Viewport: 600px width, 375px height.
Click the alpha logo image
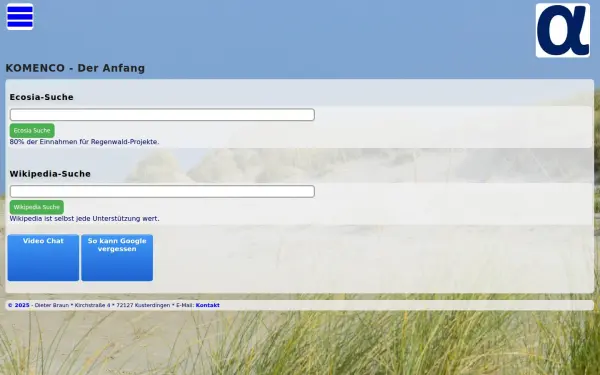coord(562,30)
